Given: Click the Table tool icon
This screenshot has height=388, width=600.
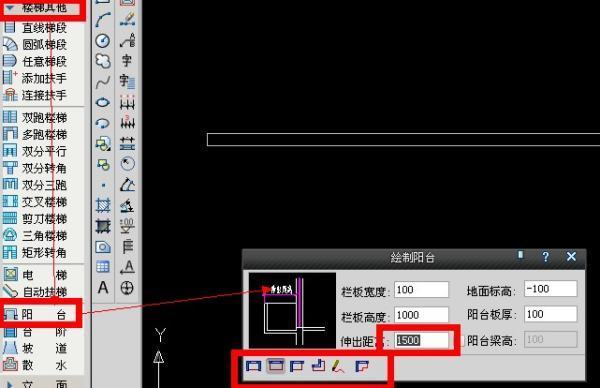Looking at the screenshot, I should (103, 267).
